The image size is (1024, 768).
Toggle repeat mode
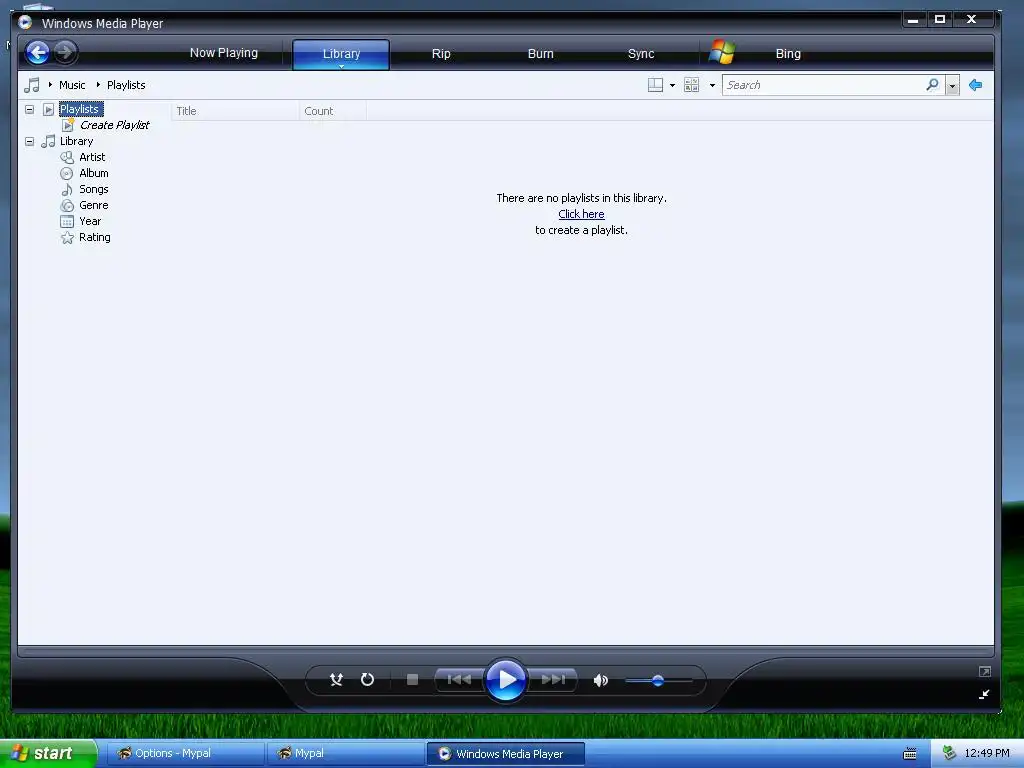[x=367, y=680]
